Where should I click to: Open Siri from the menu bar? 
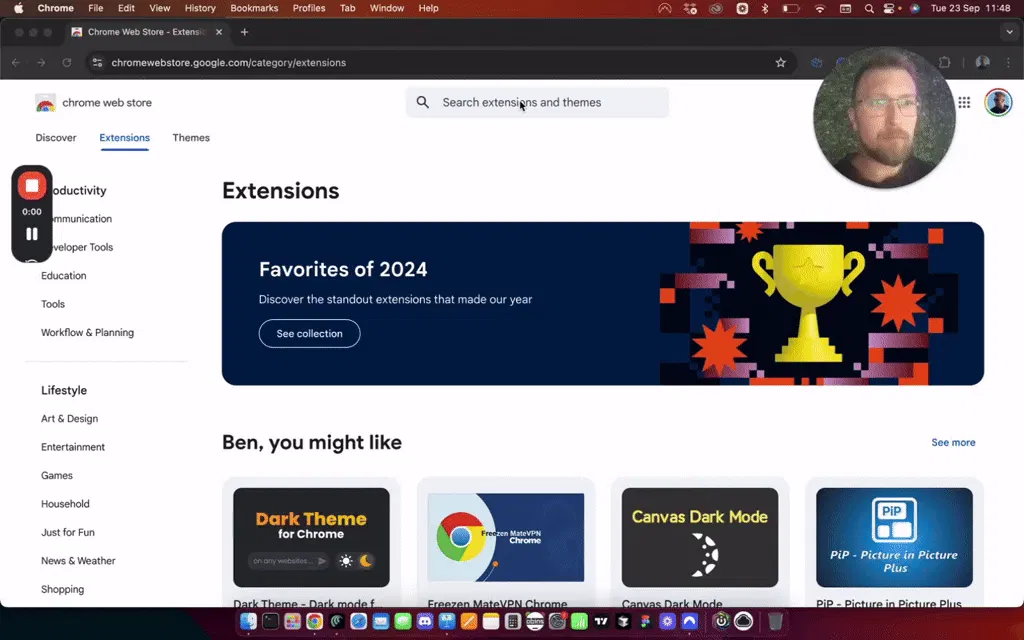pos(915,8)
